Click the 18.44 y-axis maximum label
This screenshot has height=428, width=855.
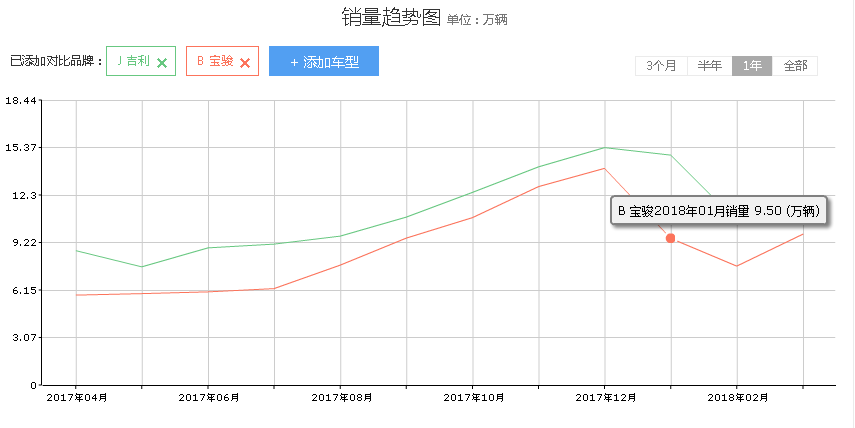(21, 101)
